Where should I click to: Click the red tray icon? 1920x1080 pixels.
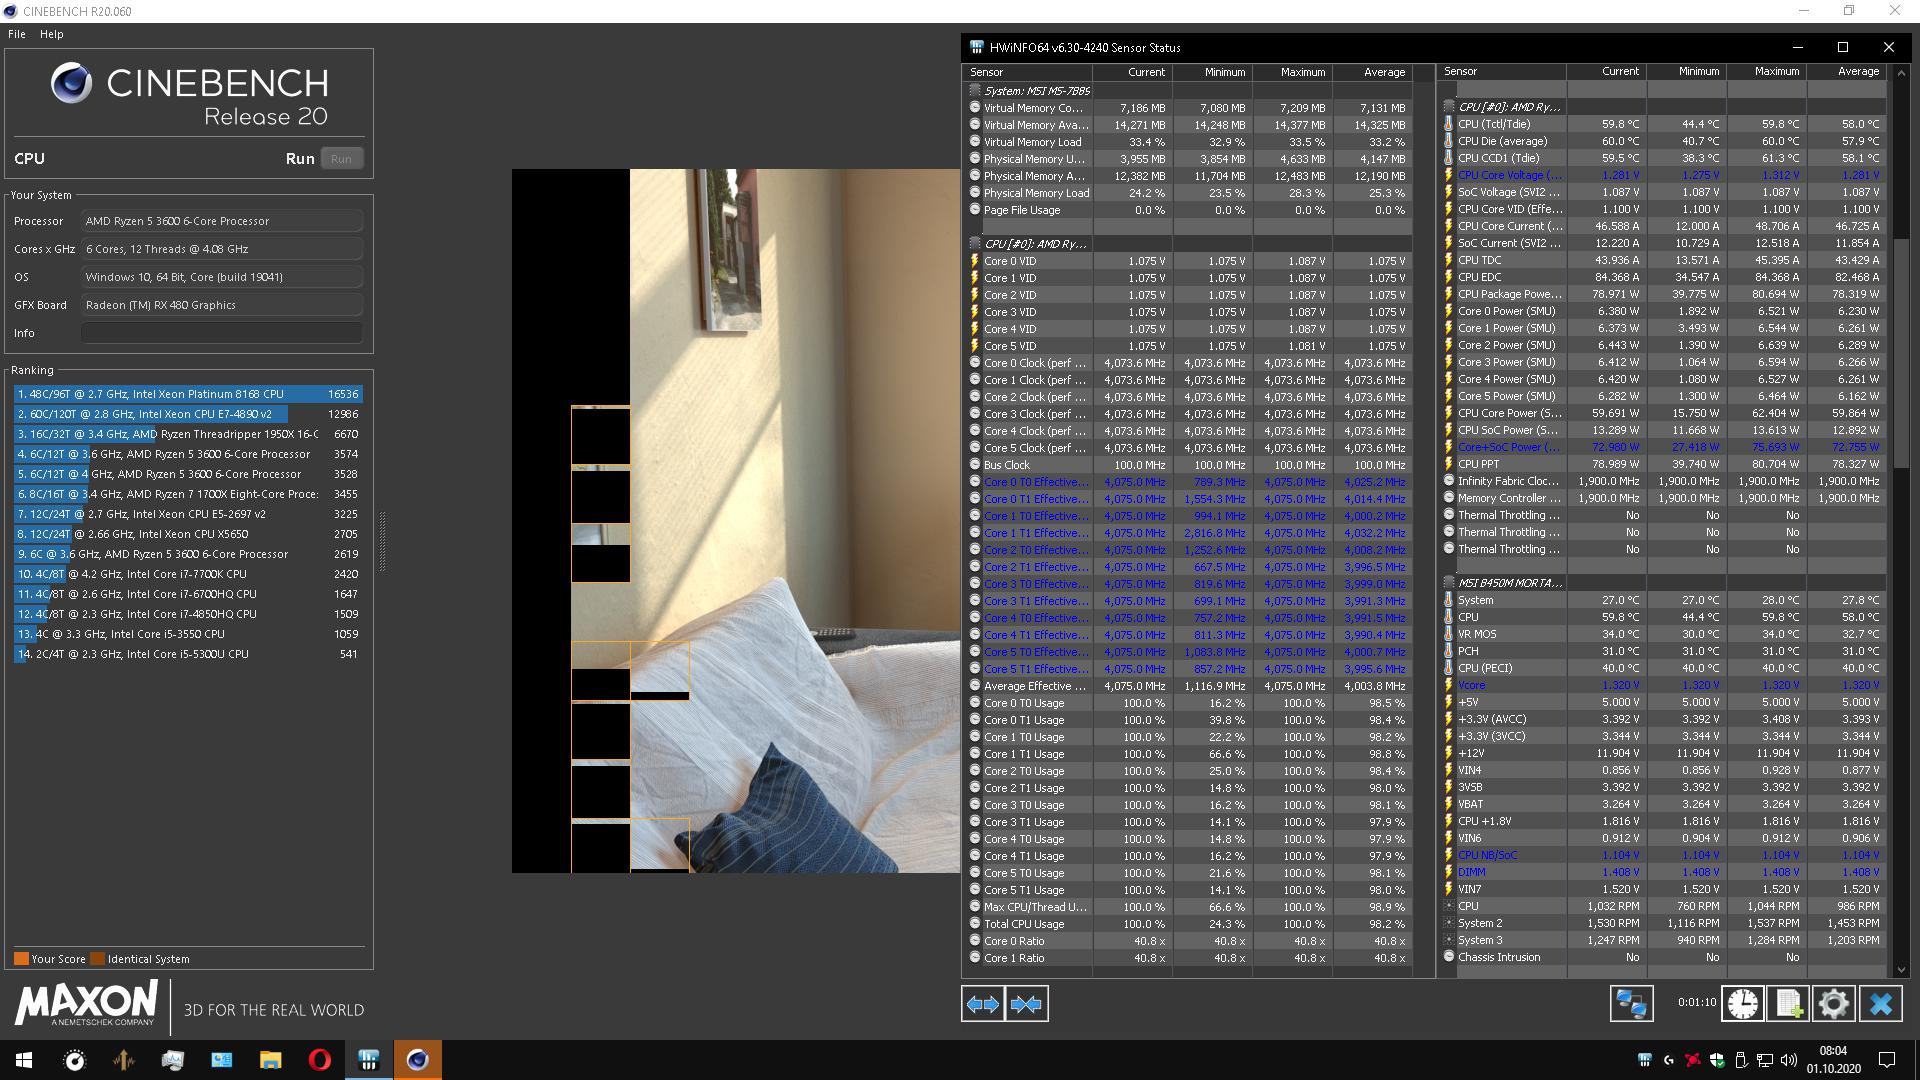point(1692,1060)
